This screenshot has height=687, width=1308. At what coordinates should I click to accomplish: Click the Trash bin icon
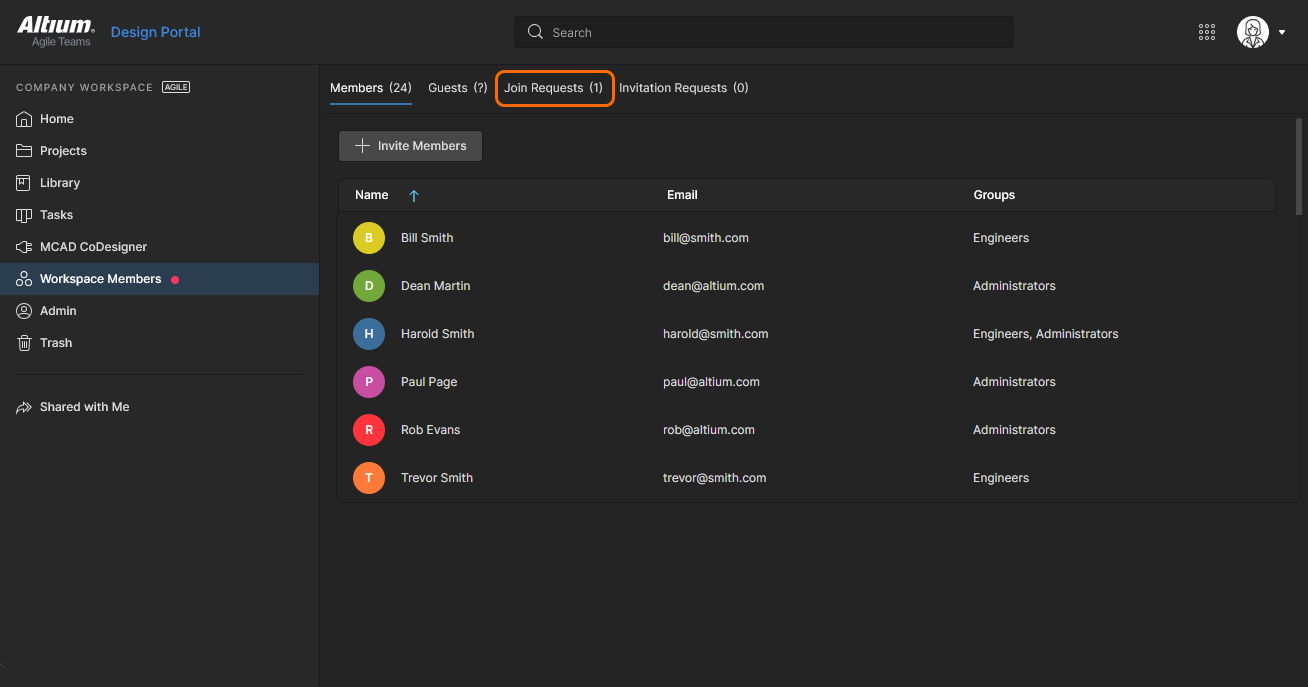pos(24,343)
